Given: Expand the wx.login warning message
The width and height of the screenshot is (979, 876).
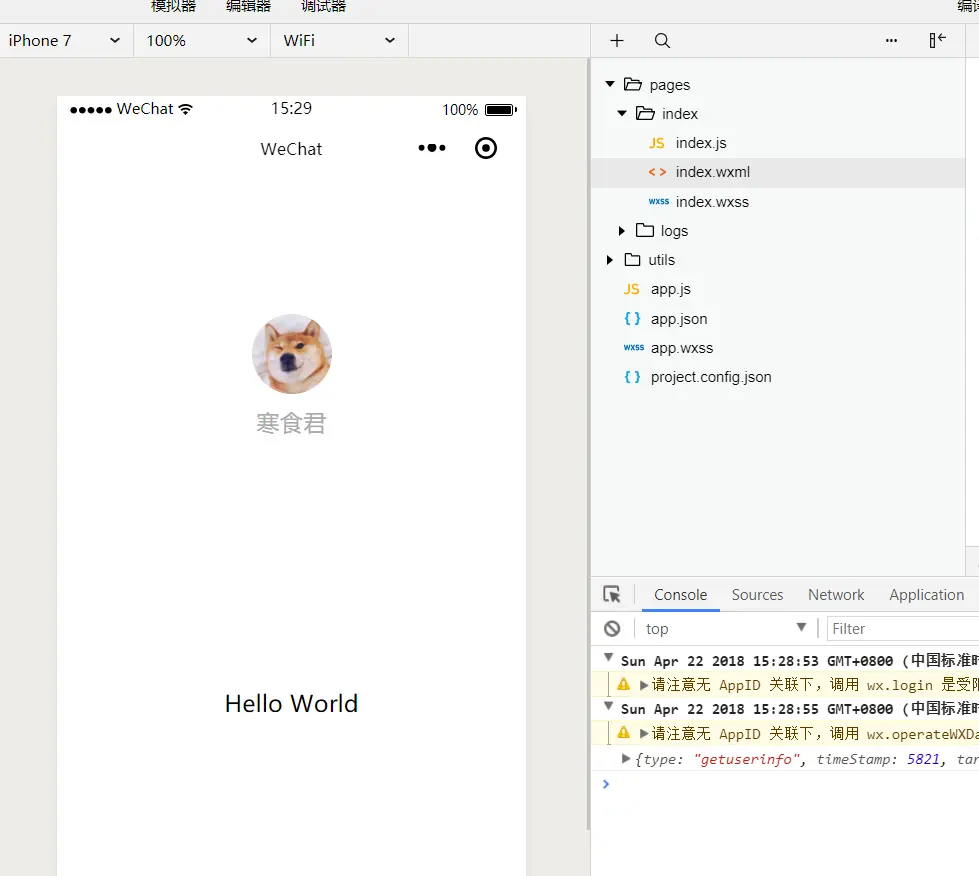Looking at the screenshot, I should 644,685.
